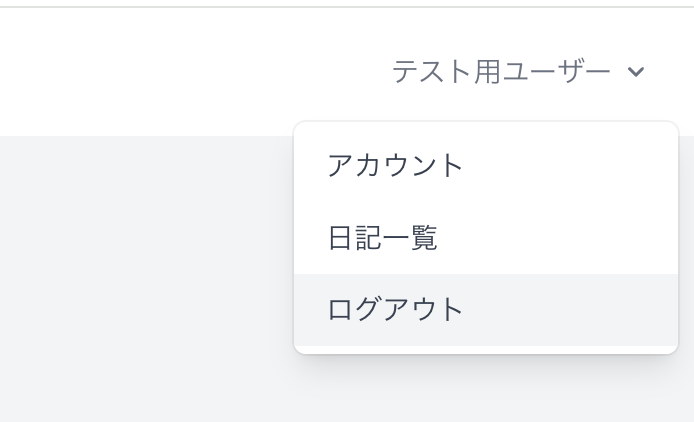
Task: Click the テスト用ユーザー username label
Action: pos(501,72)
